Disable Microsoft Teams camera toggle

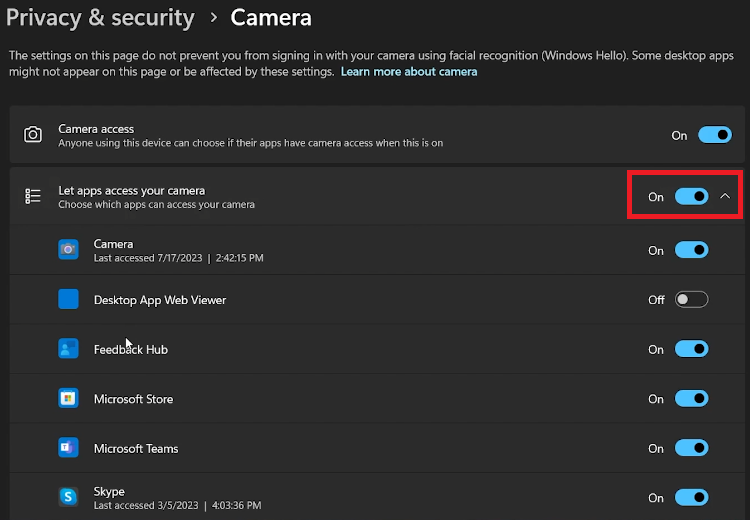692,448
